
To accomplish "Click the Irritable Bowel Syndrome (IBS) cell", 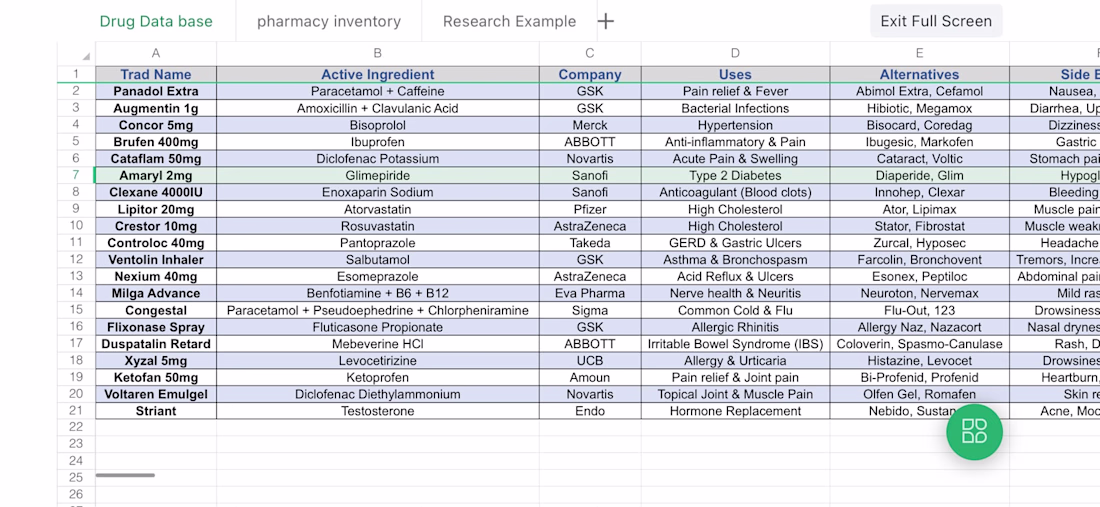I will click(x=735, y=344).
